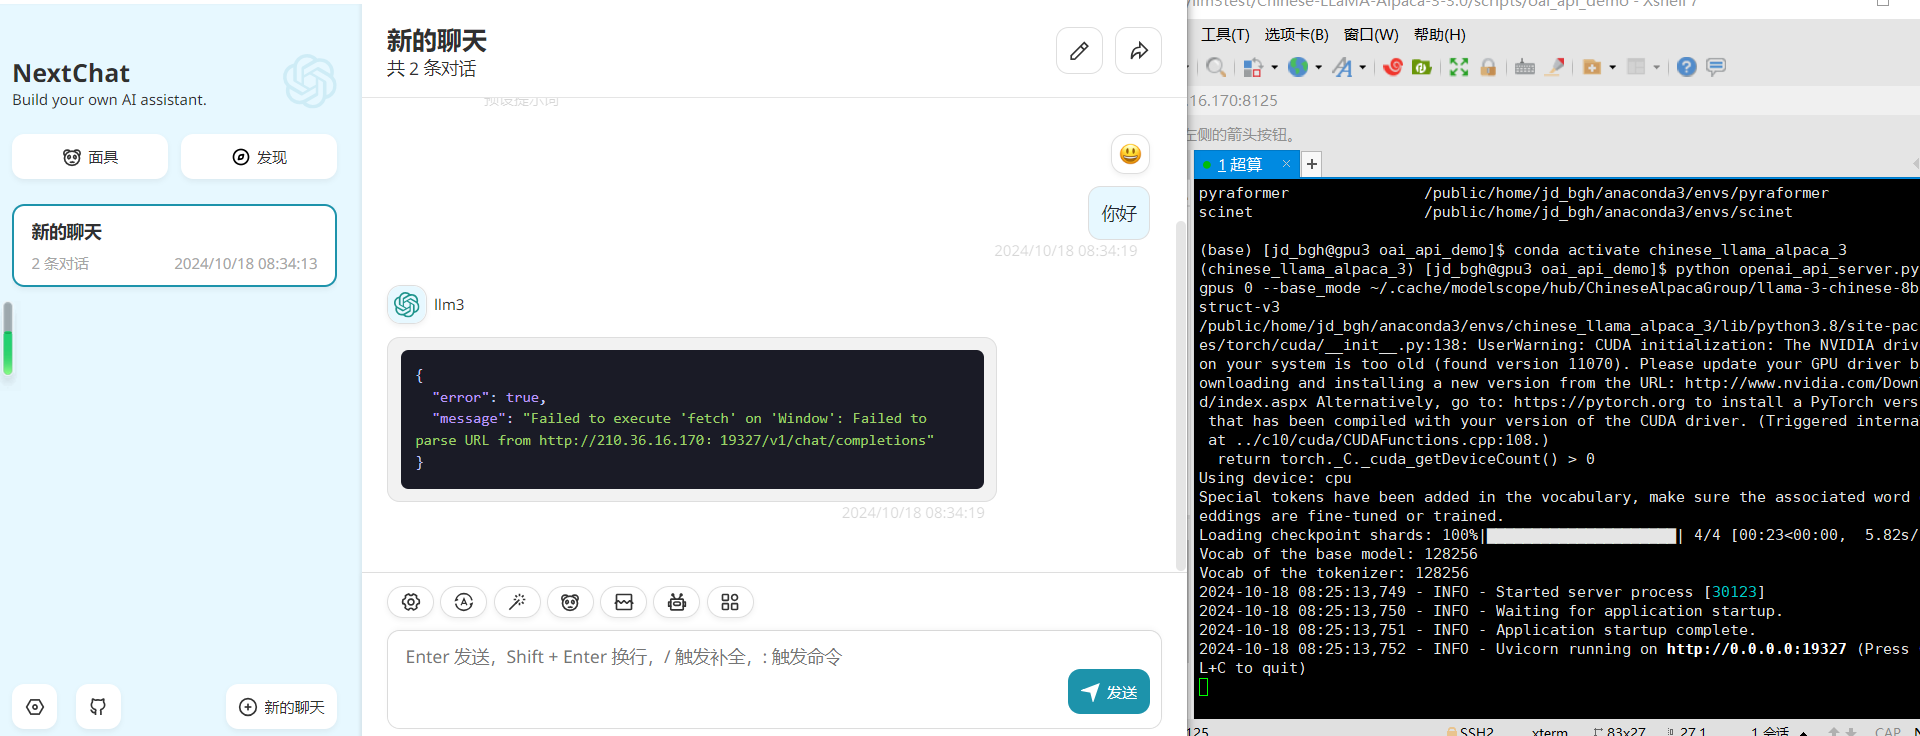Click the pencil edit icon beside the chat title
Image resolution: width=1920 pixels, height=736 pixels.
[x=1079, y=51]
